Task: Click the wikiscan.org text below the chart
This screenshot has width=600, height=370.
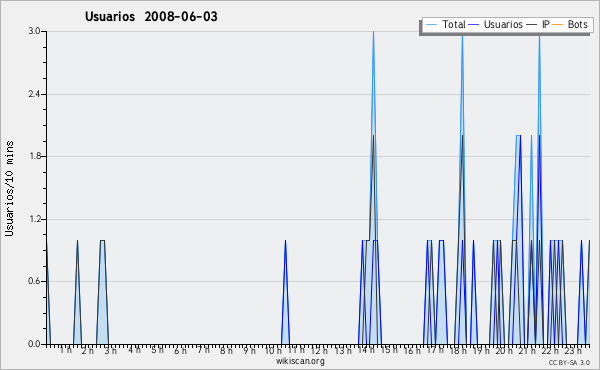Action: tap(300, 361)
